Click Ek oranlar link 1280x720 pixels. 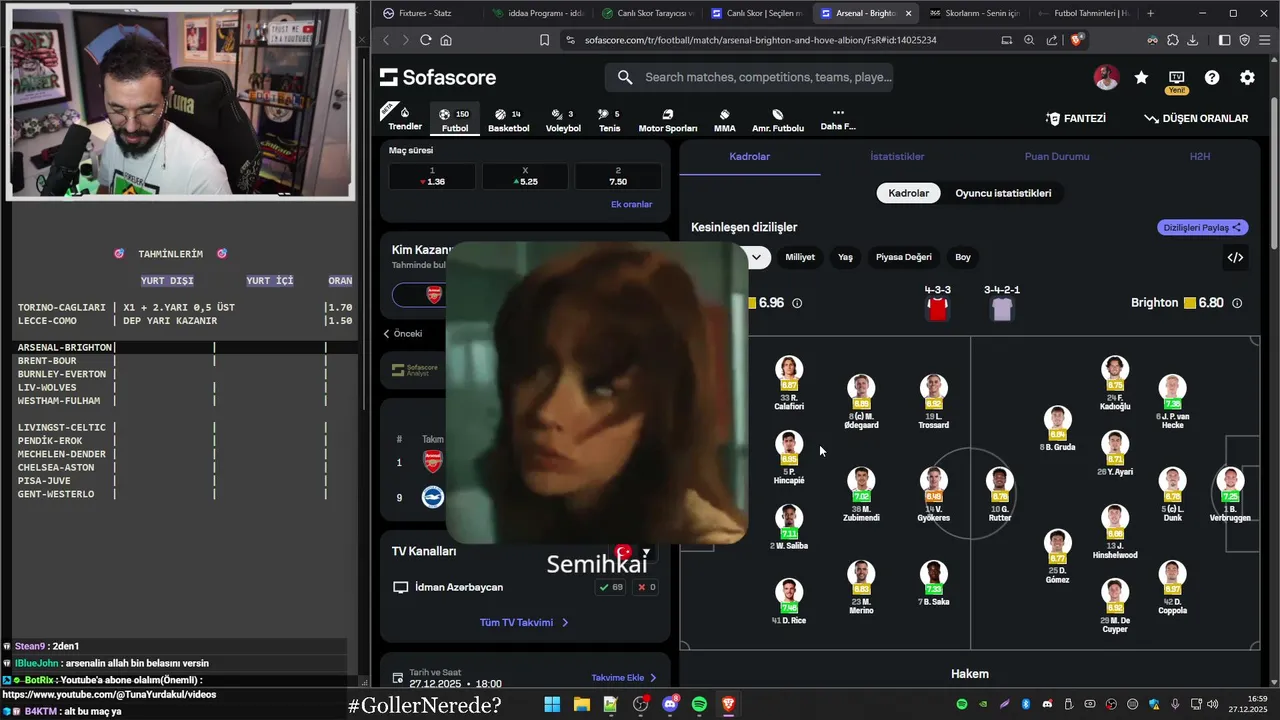[x=631, y=204]
